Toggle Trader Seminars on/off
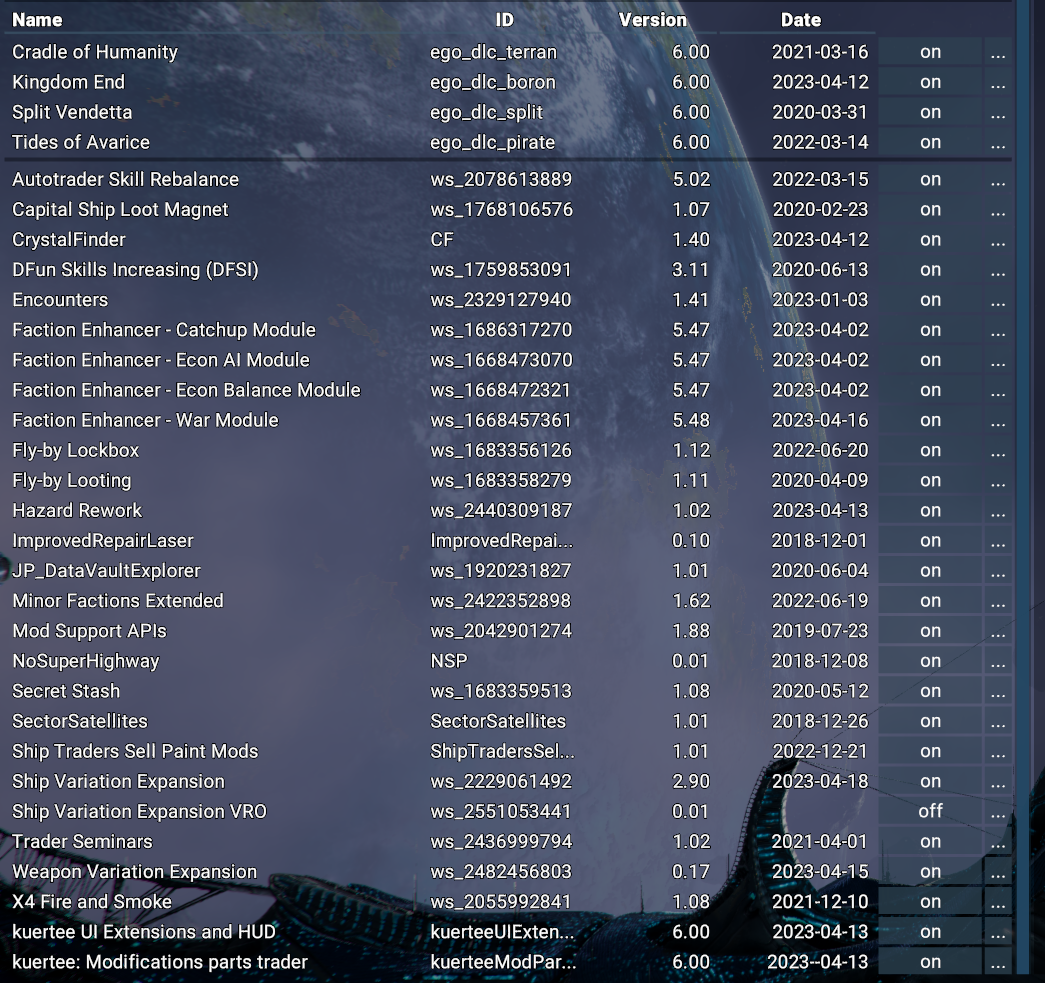Image resolution: width=1045 pixels, height=983 pixels. [x=930, y=841]
